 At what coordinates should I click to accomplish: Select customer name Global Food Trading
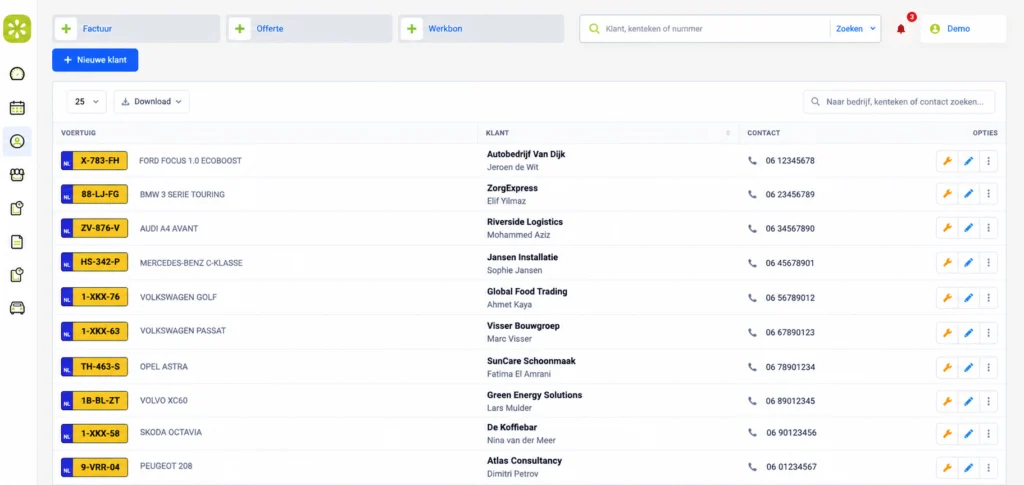(x=527, y=292)
